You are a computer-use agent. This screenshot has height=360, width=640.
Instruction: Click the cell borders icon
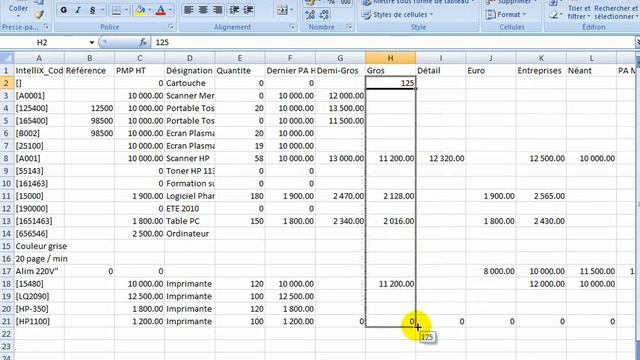(x=116, y=10)
